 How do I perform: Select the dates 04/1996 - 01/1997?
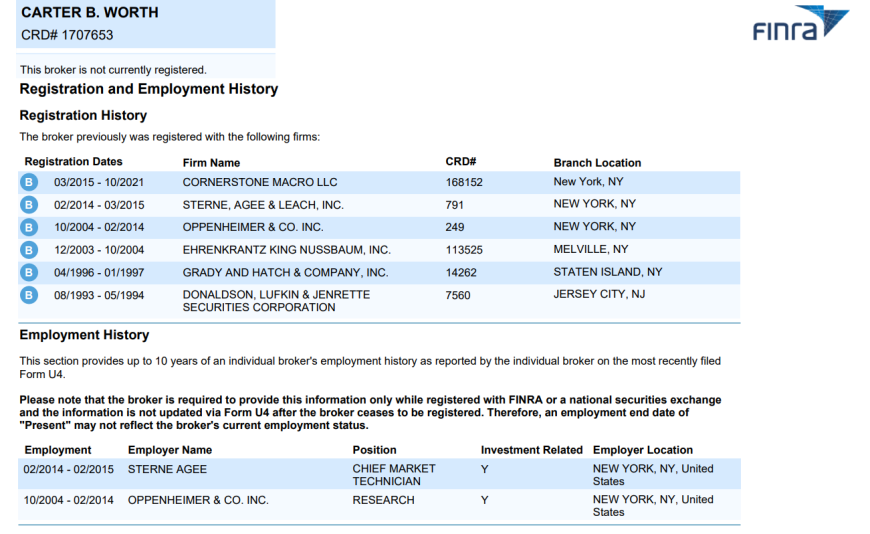coord(99,273)
